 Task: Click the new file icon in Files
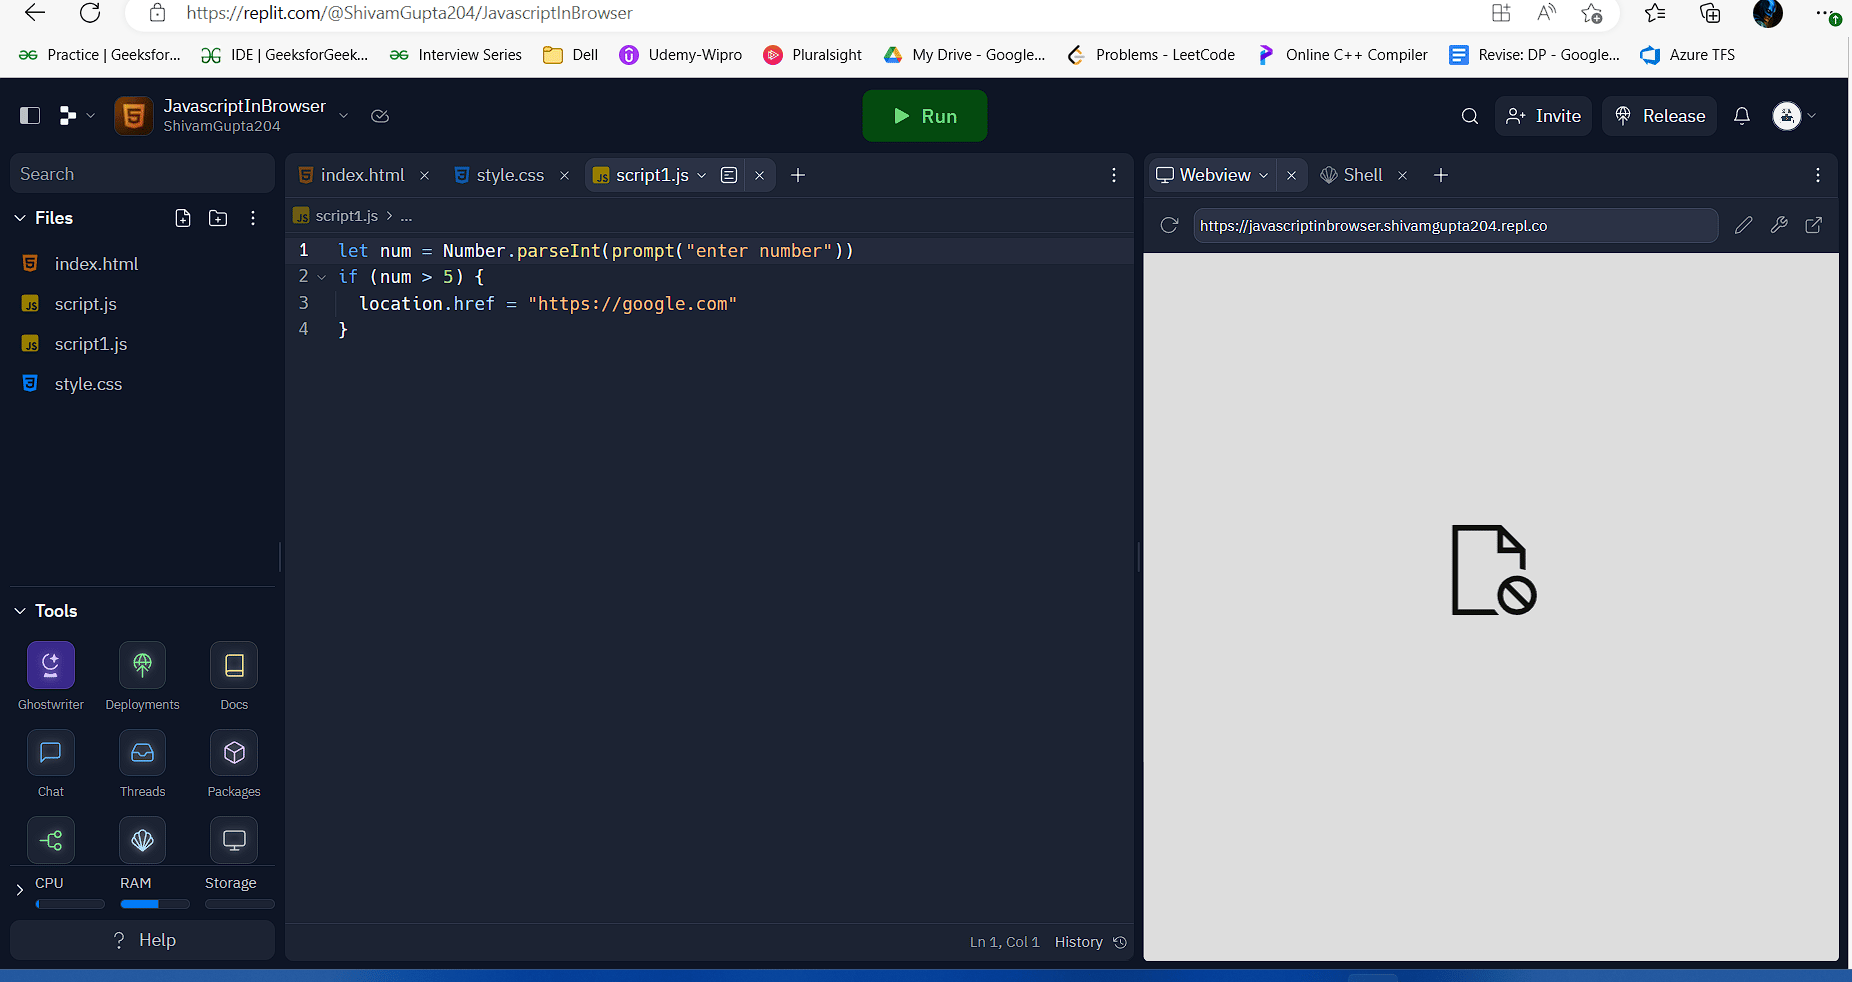pyautogui.click(x=183, y=218)
